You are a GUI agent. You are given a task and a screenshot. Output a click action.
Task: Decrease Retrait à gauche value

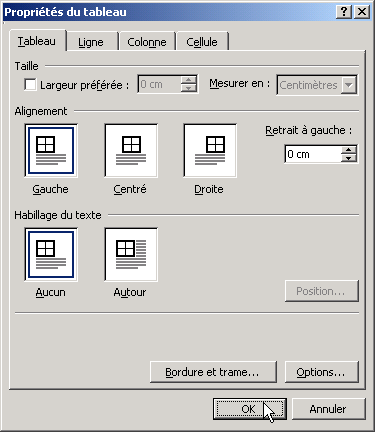(349, 158)
